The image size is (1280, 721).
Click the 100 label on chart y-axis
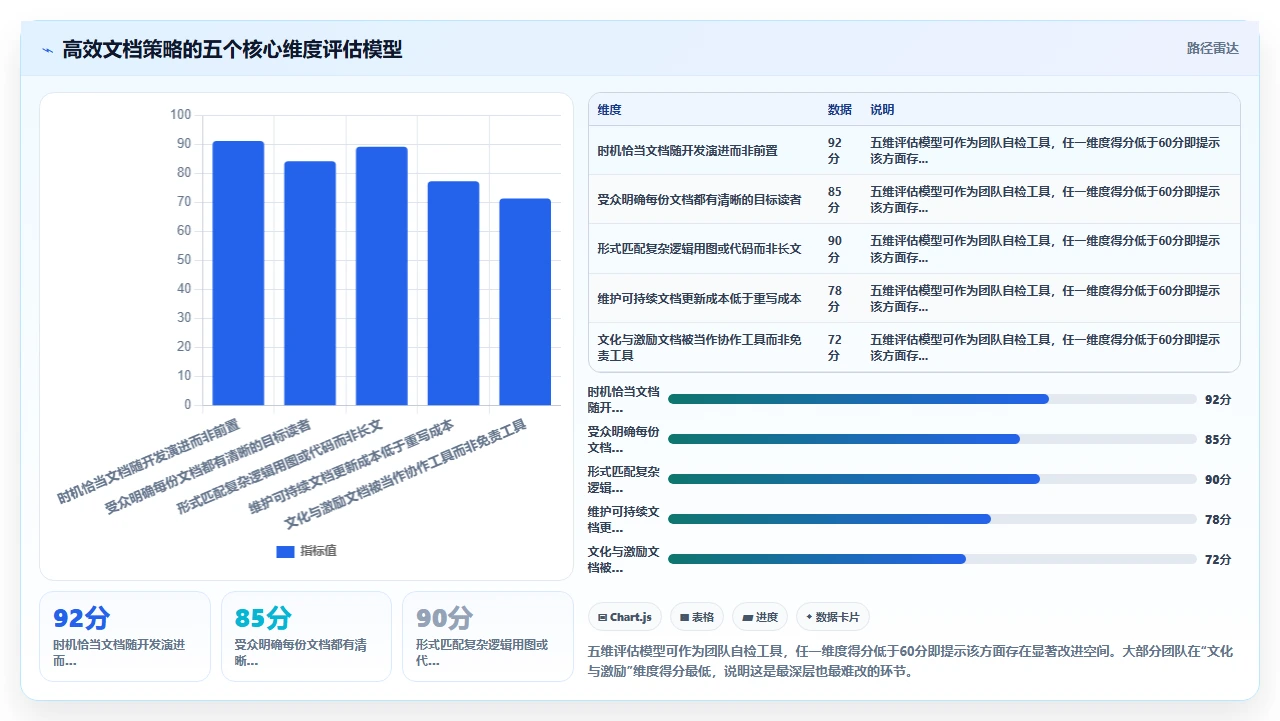coord(180,115)
